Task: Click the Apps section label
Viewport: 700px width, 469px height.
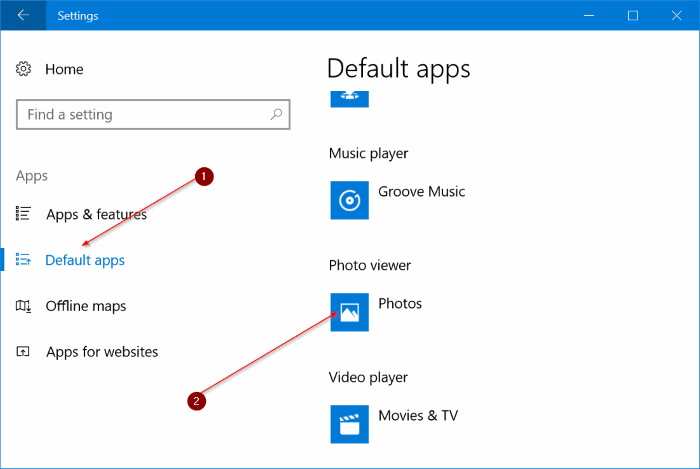Action: pyautogui.click(x=32, y=176)
